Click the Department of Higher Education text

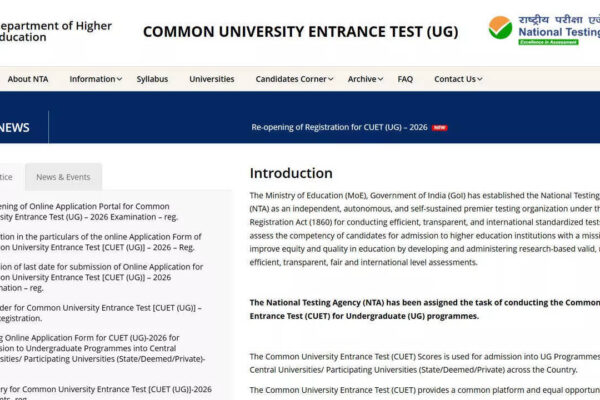coord(56,31)
